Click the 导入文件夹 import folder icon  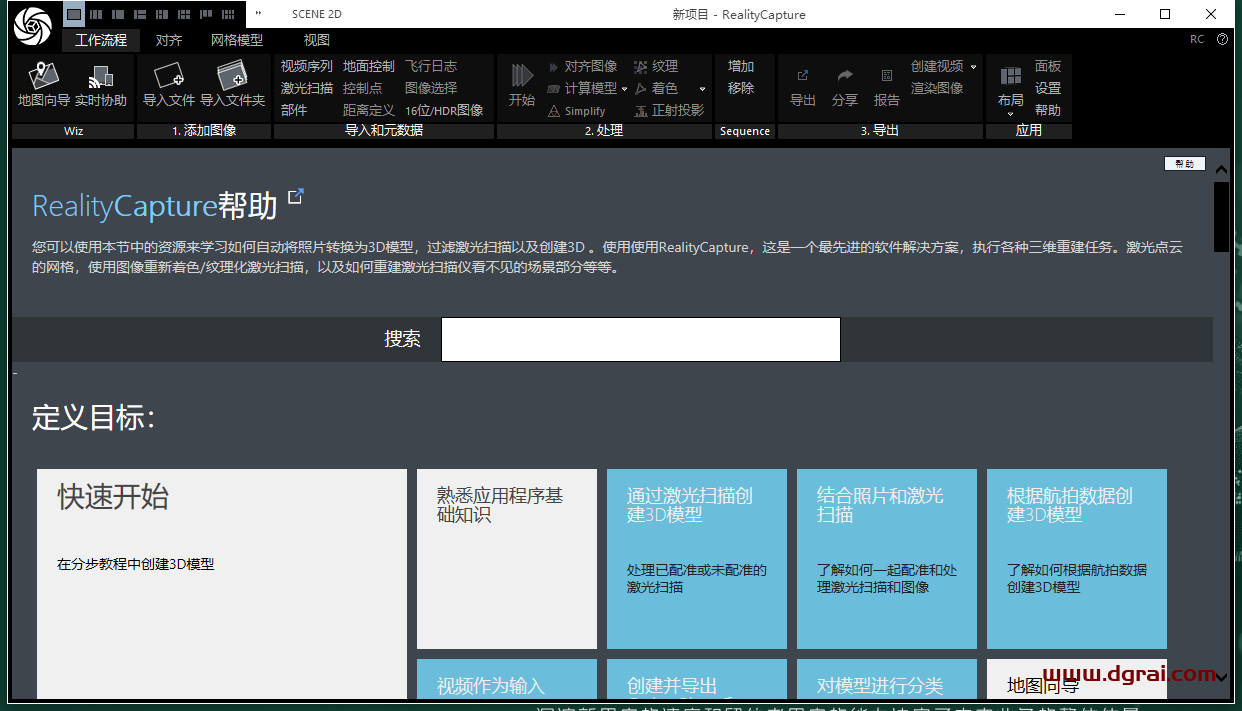[232, 77]
